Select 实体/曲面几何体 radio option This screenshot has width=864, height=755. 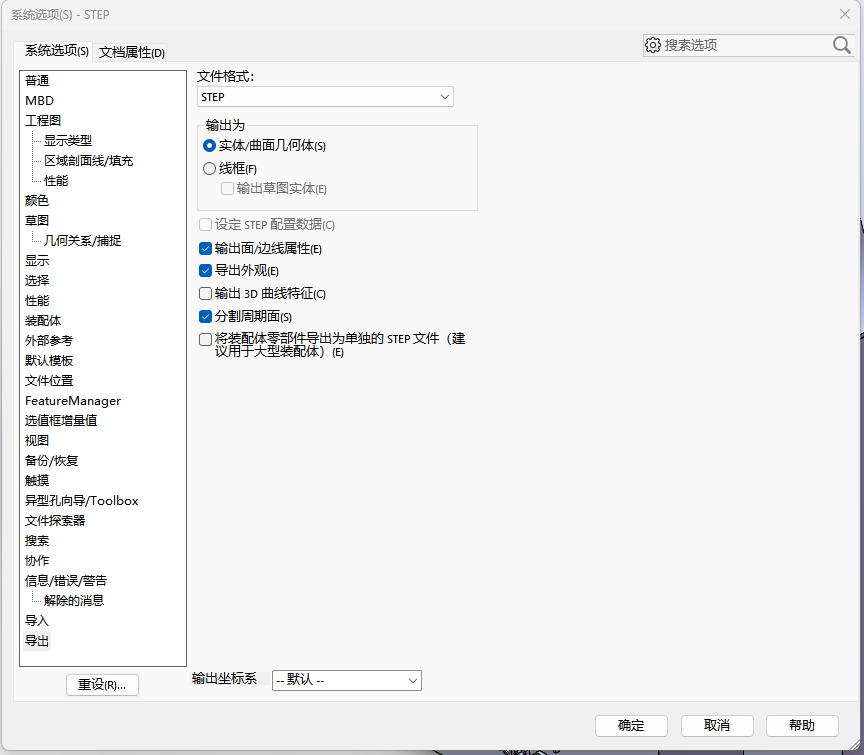tap(209, 145)
